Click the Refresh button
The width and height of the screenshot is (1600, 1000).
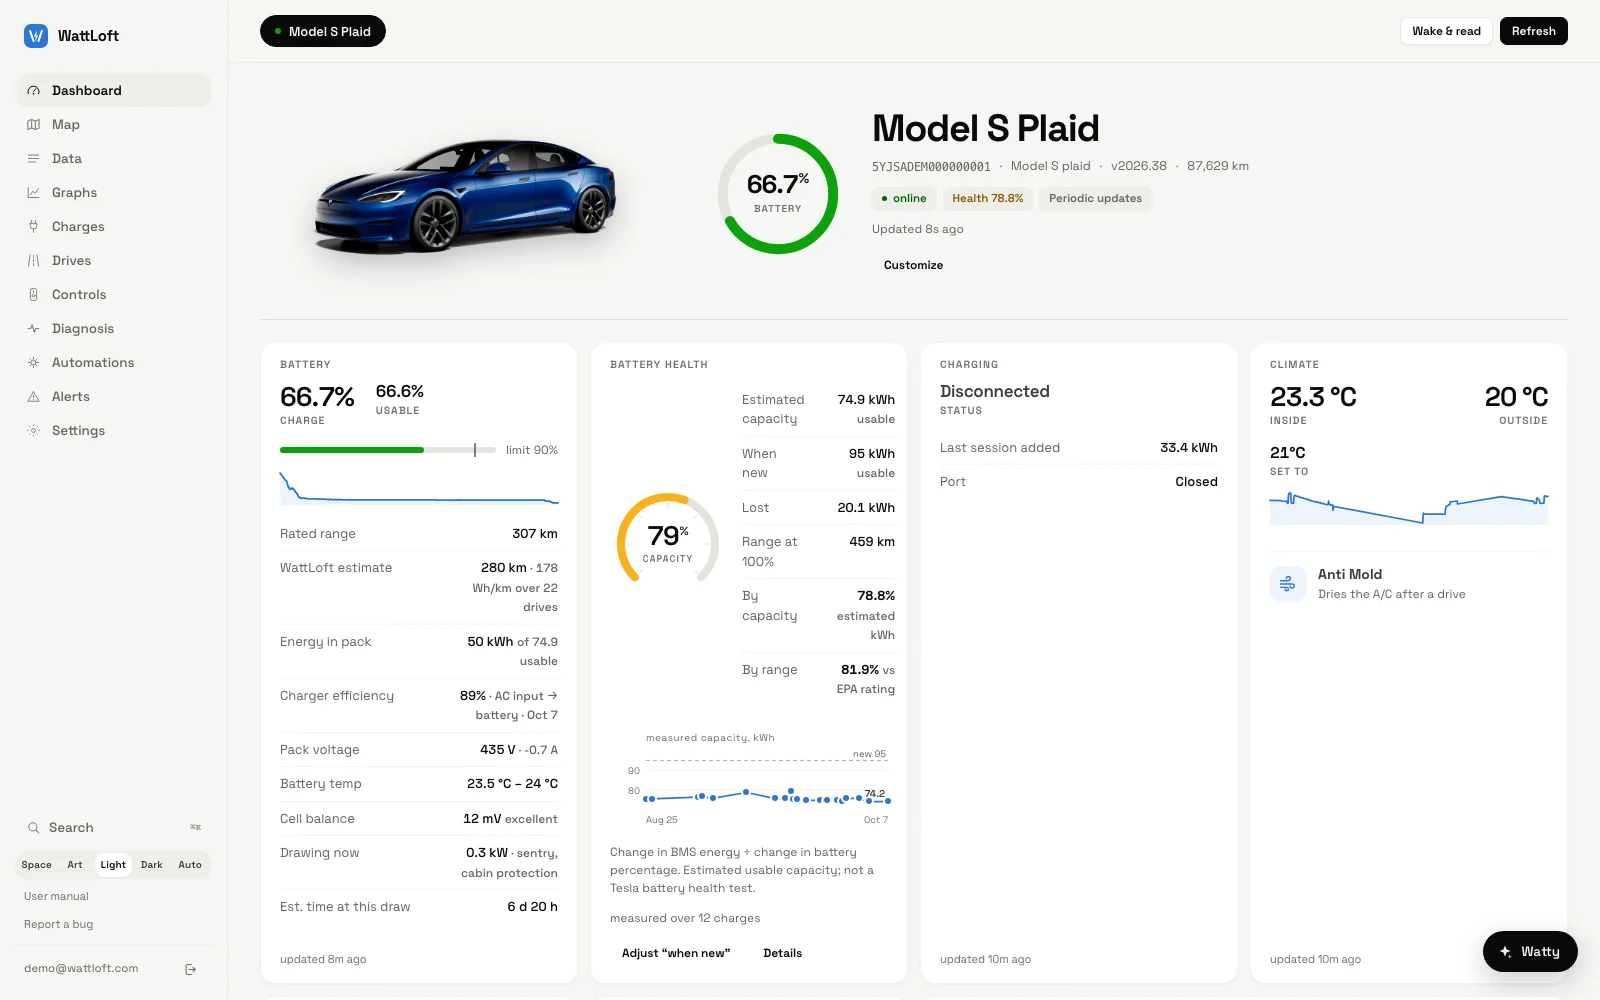point(1534,31)
